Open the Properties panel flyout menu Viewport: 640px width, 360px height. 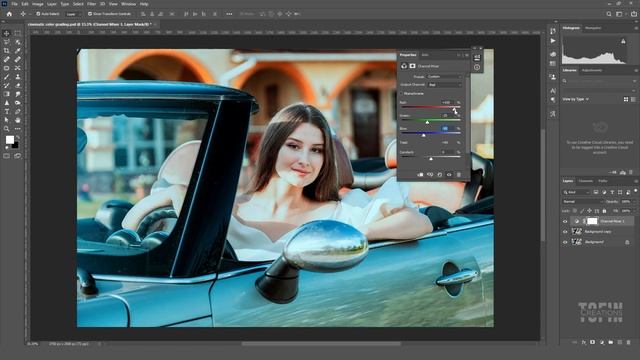pos(467,55)
